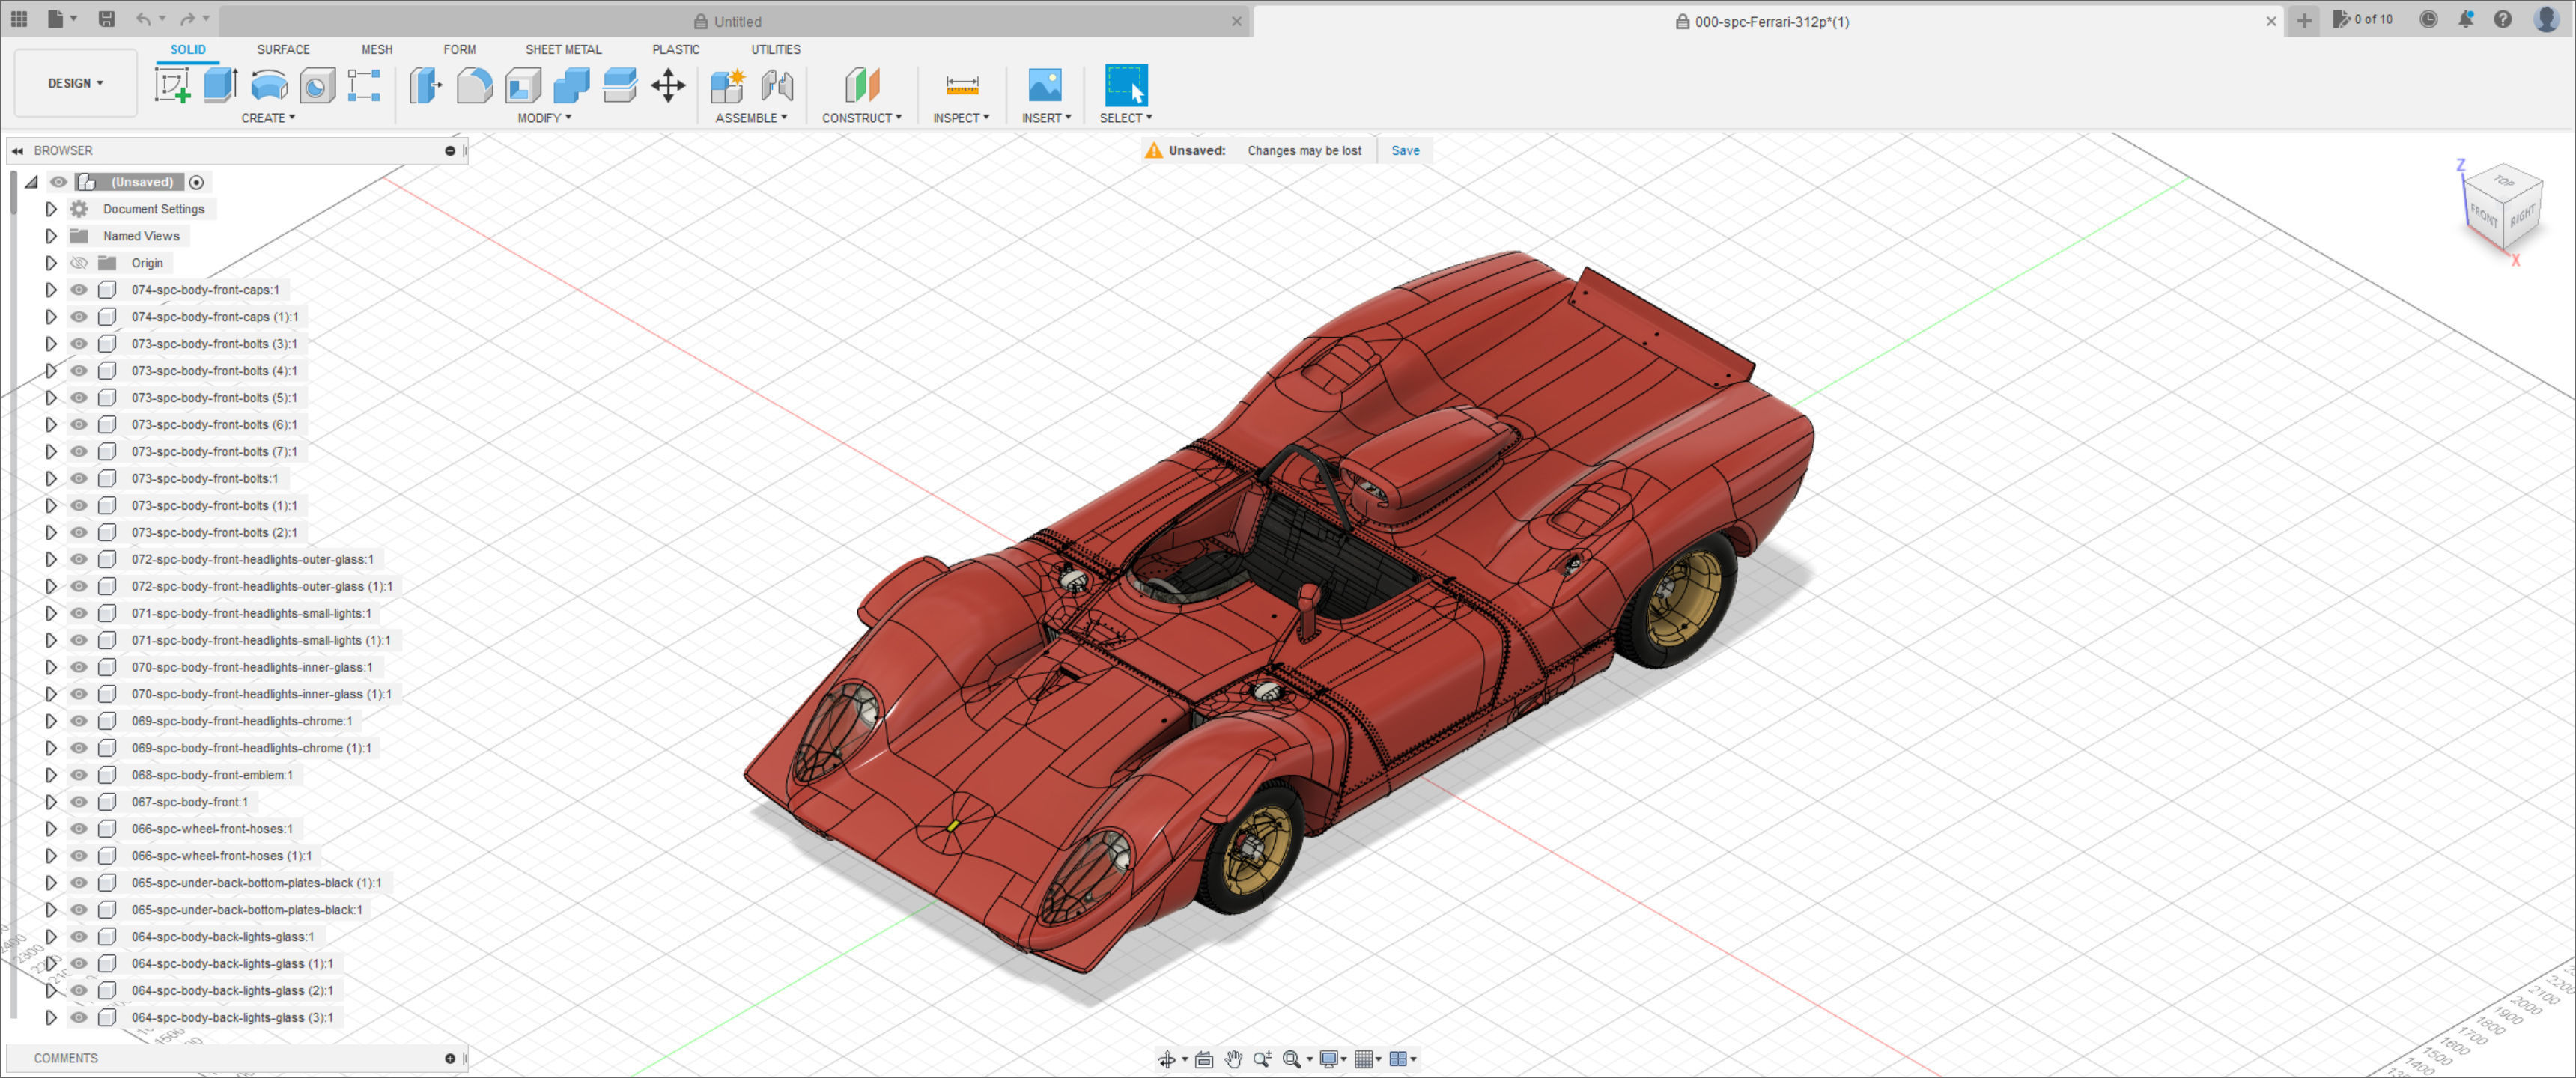Click the Look At icon
This screenshot has height=1078, width=2576.
coord(1204,1059)
